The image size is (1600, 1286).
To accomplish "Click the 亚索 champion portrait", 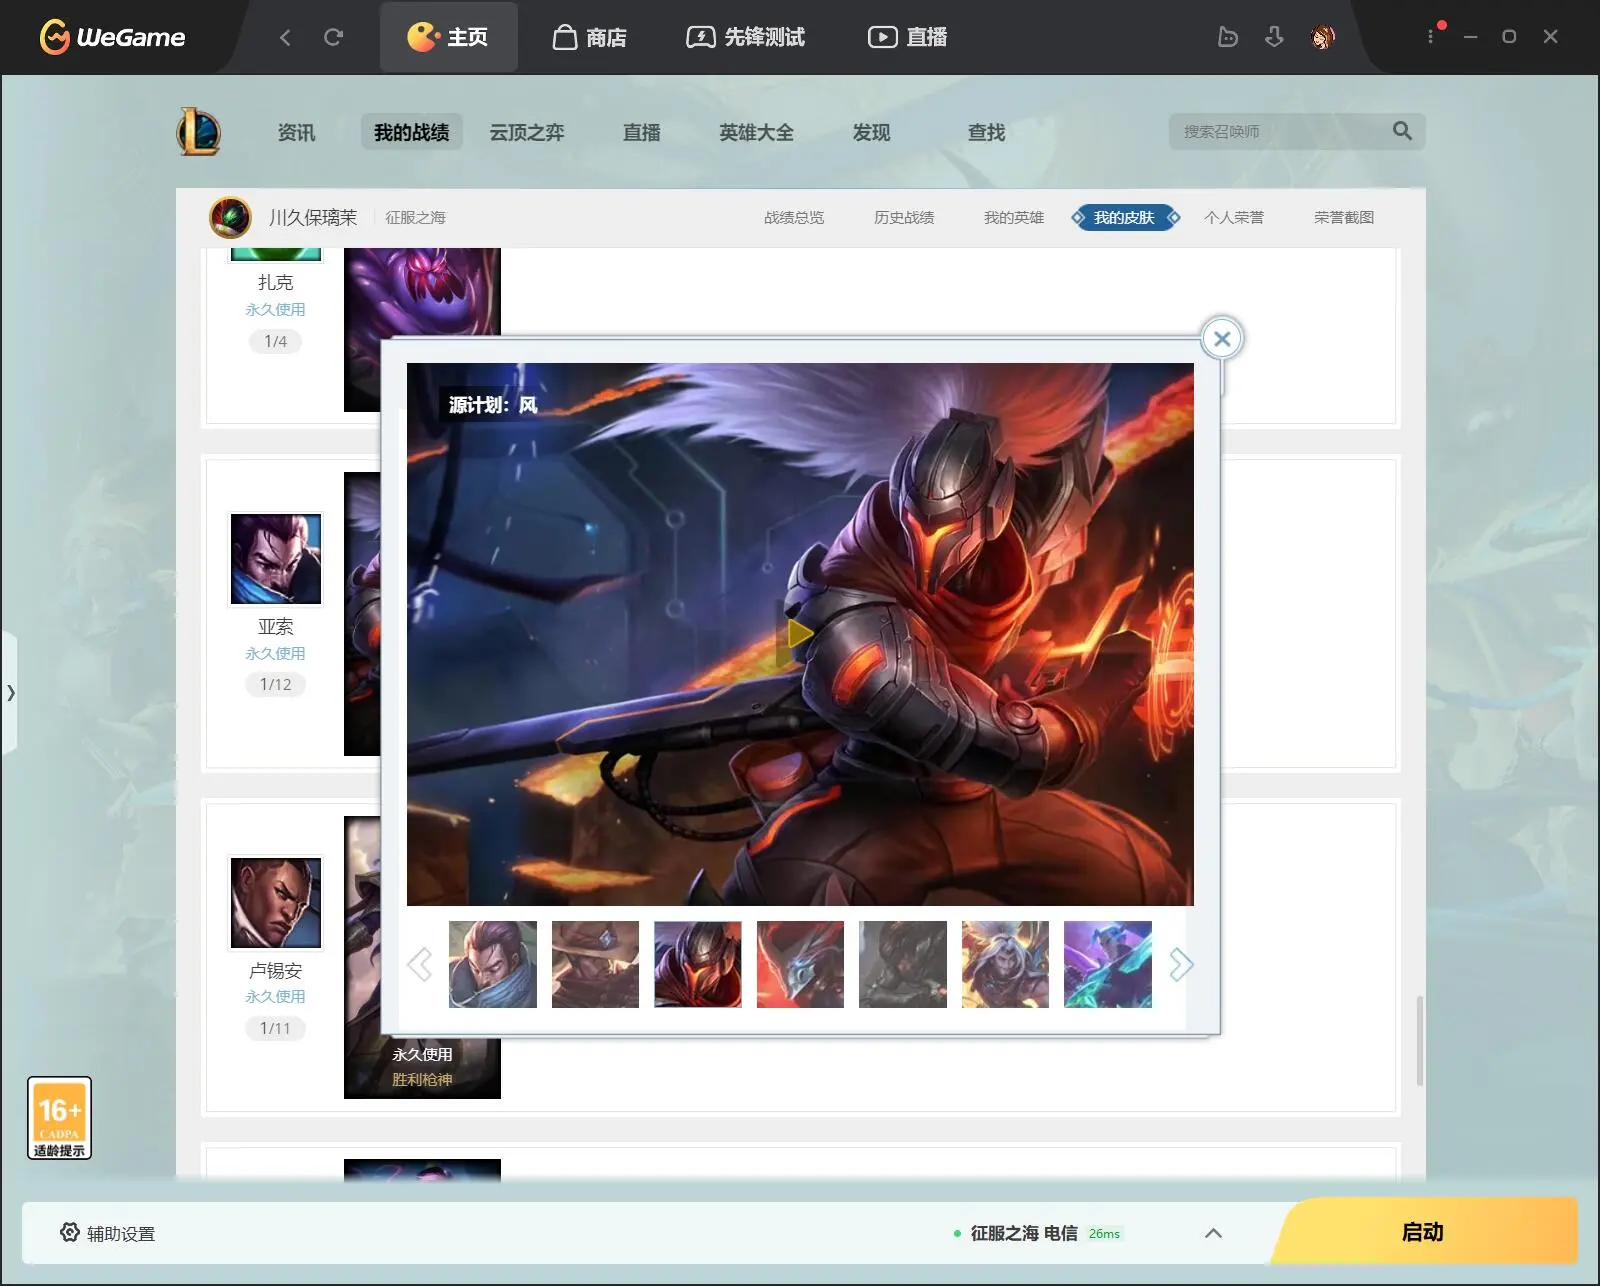I will click(276, 559).
